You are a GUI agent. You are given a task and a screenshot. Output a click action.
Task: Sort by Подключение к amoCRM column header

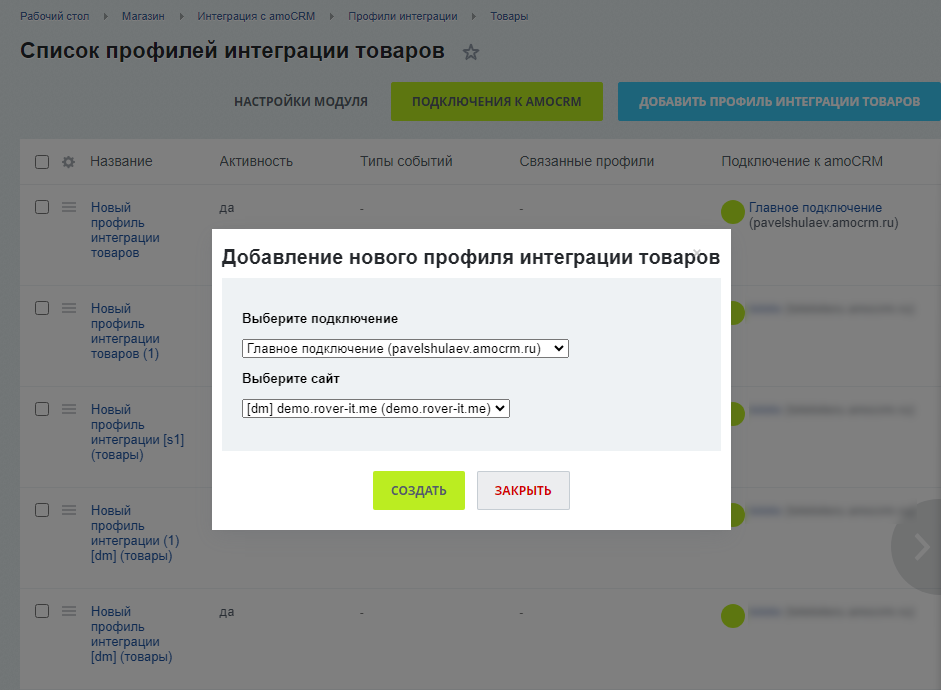802,161
